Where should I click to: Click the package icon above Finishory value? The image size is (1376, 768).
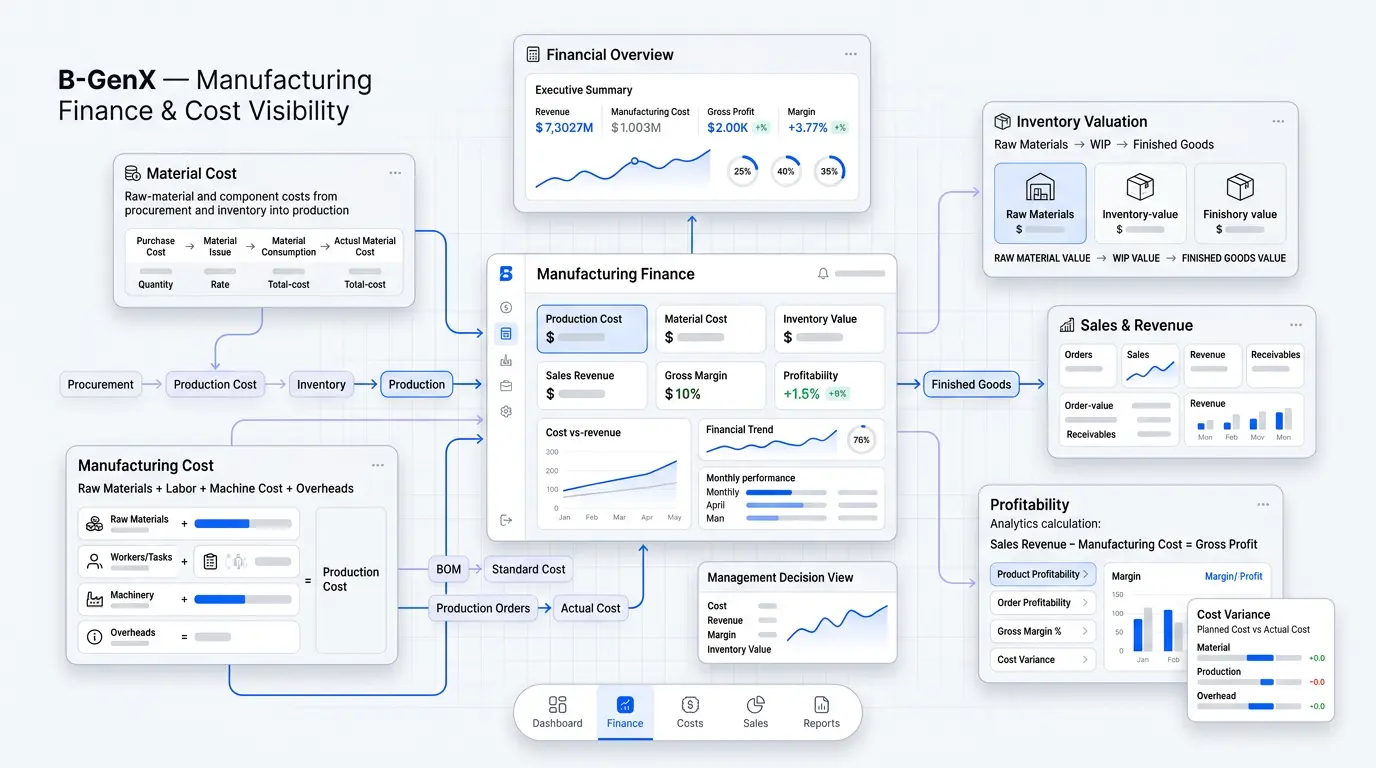click(x=1240, y=187)
